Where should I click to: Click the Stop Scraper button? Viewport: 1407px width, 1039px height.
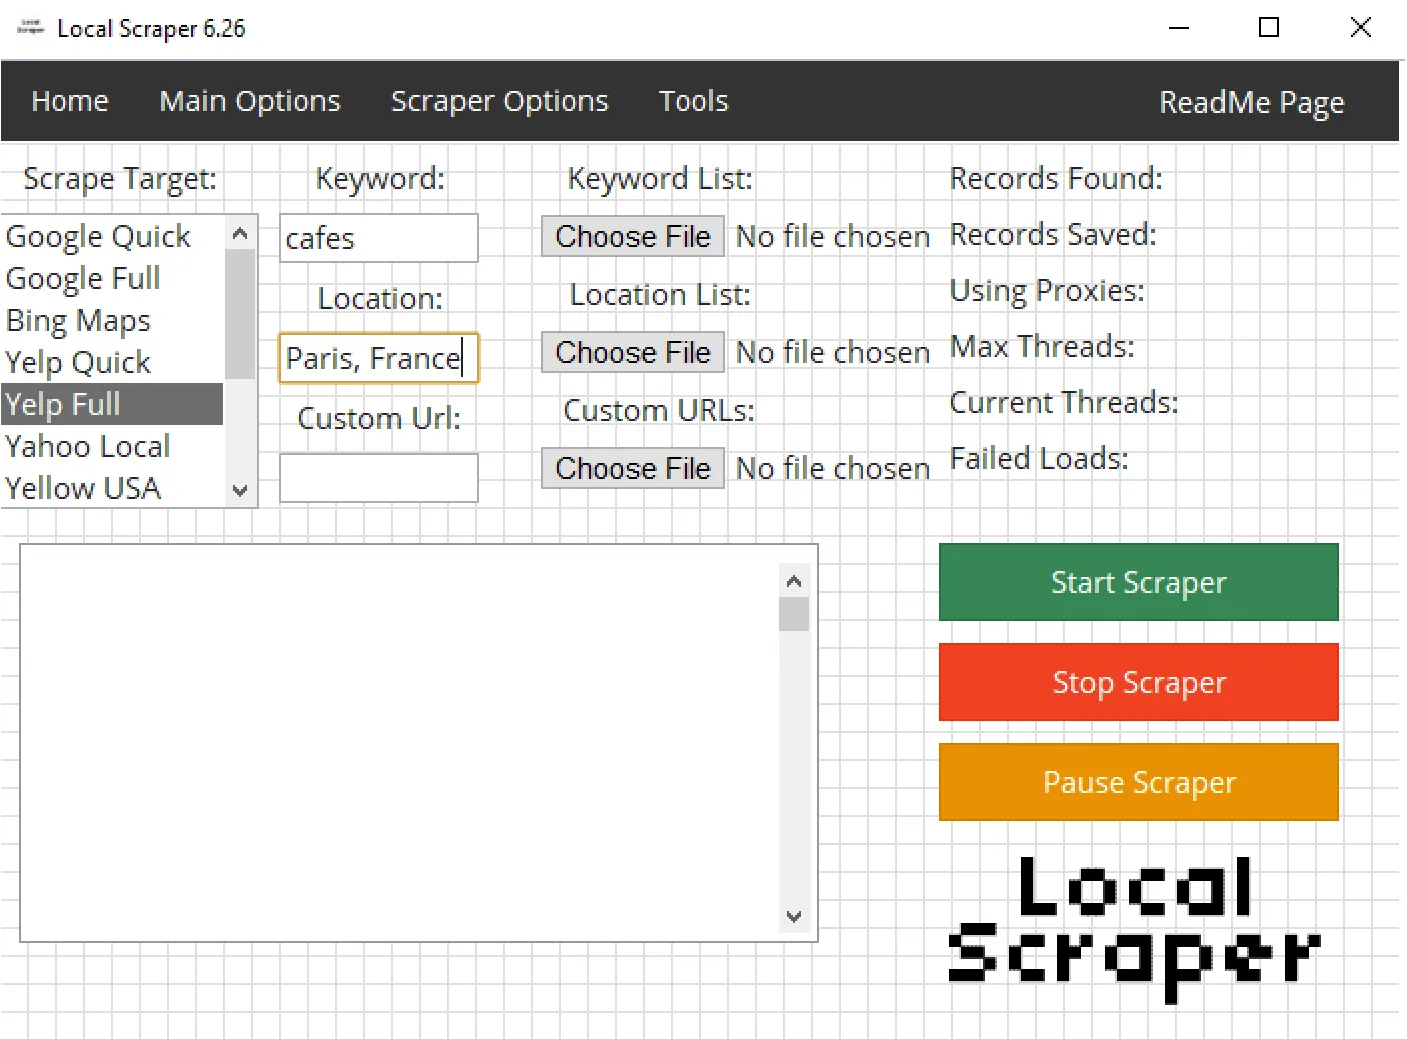click(1139, 682)
